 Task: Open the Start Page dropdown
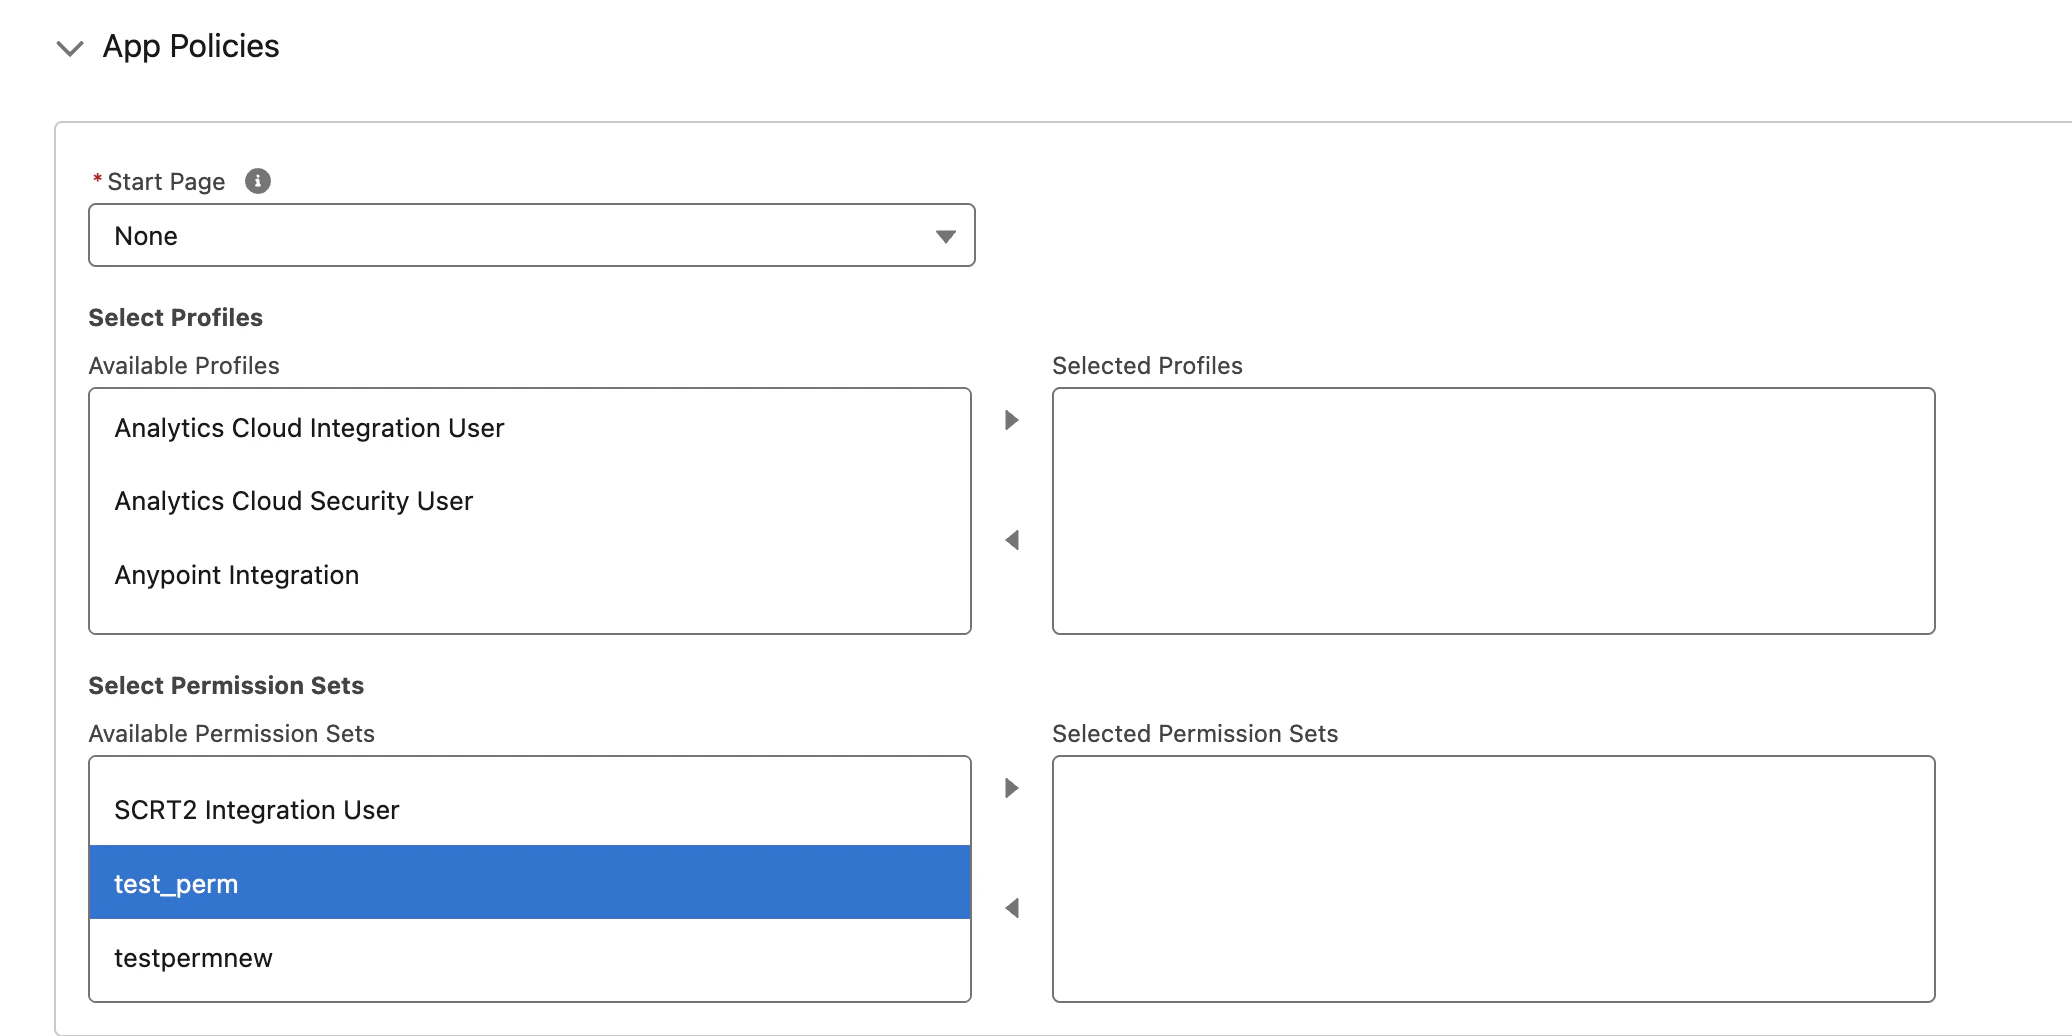[530, 236]
